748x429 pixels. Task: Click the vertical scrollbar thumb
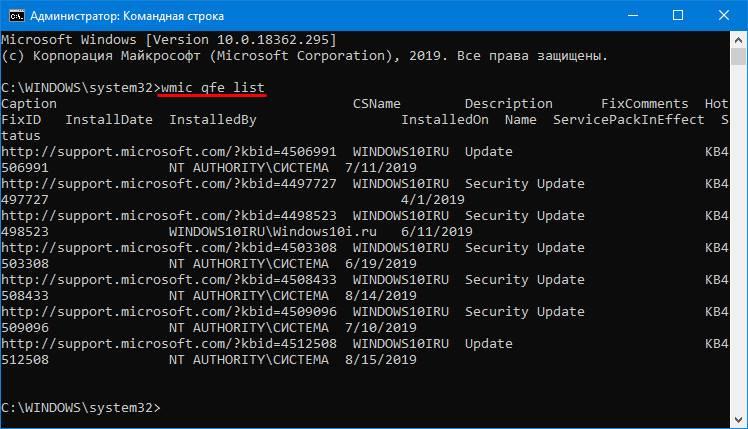738,57
